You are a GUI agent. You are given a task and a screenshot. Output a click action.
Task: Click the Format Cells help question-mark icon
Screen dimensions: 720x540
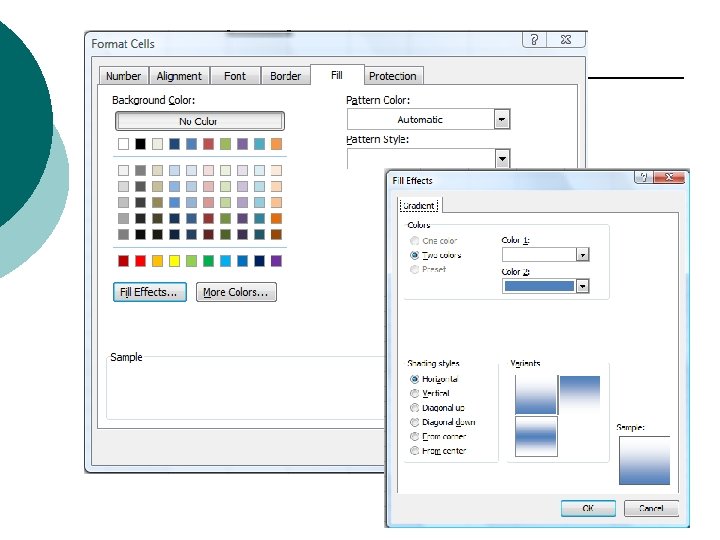[534, 40]
